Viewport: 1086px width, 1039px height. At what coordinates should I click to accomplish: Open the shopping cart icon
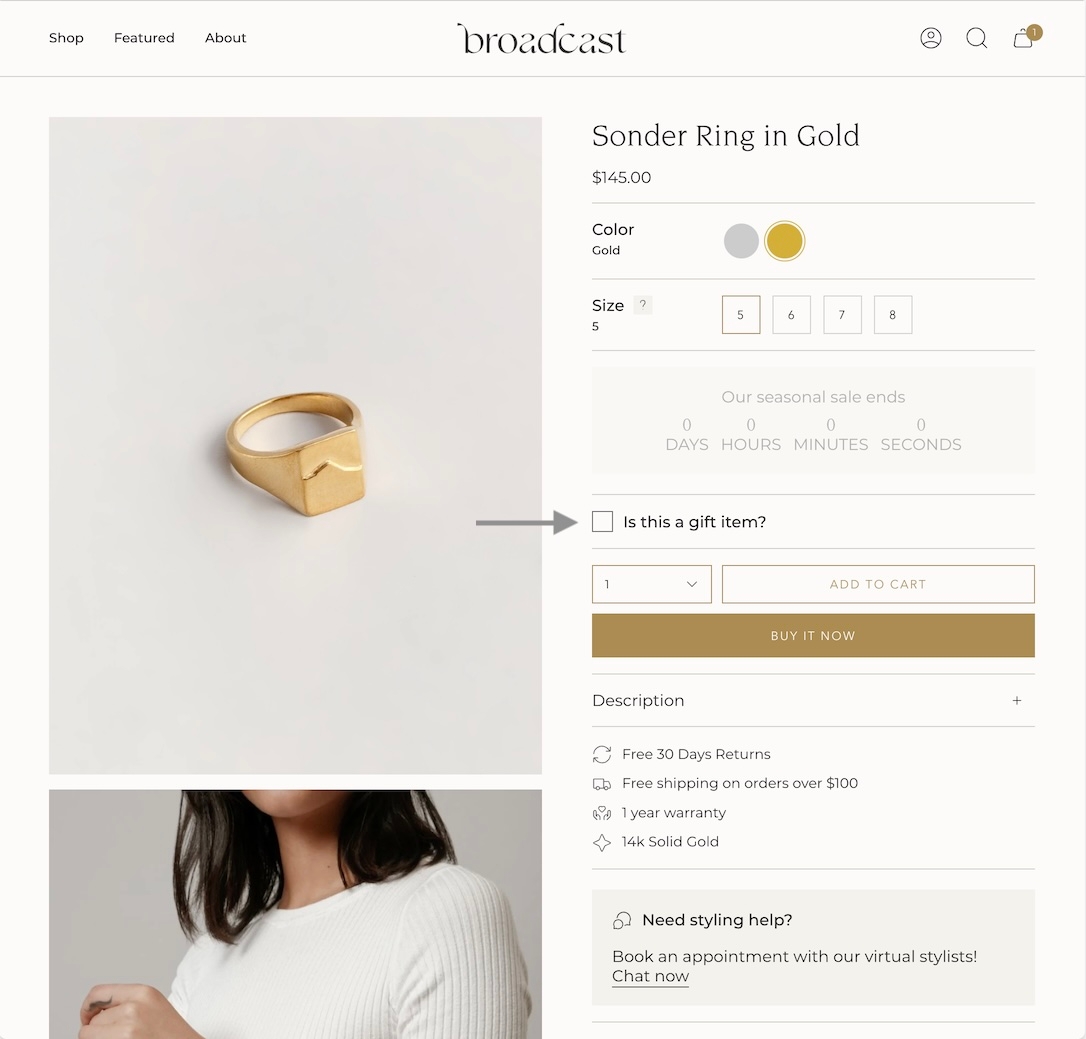[1023, 38]
